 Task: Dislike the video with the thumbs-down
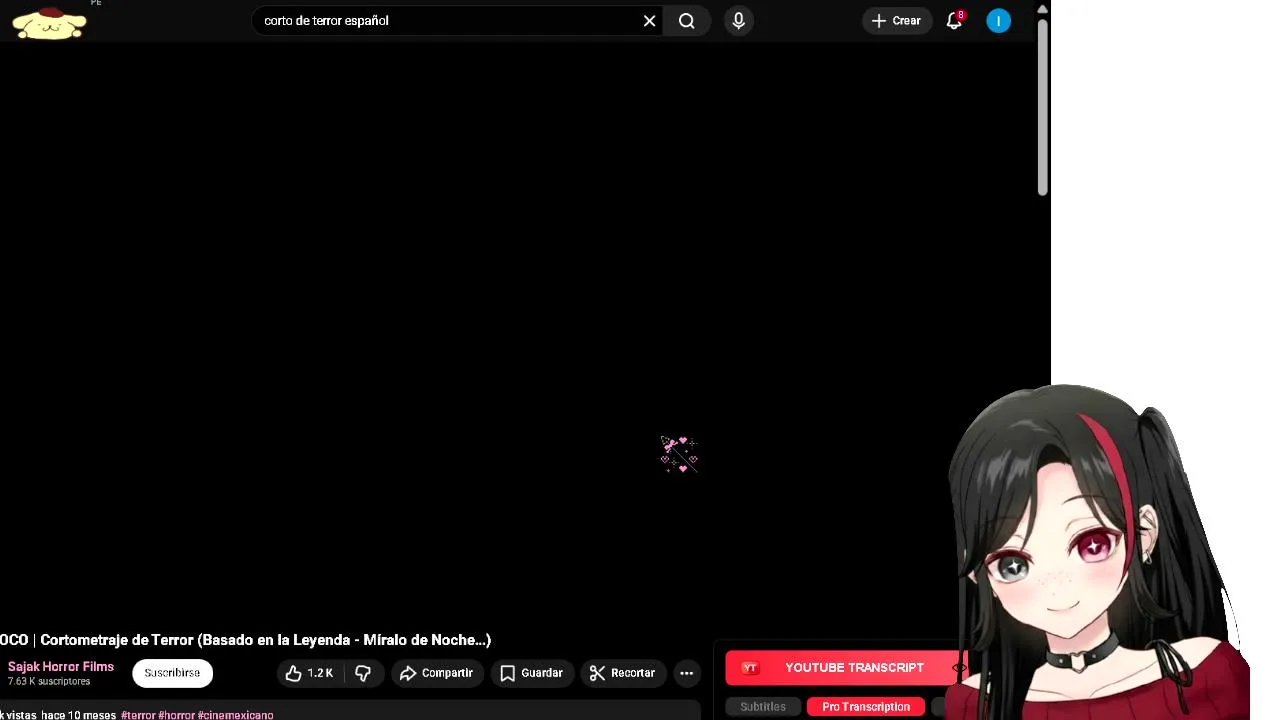click(363, 673)
